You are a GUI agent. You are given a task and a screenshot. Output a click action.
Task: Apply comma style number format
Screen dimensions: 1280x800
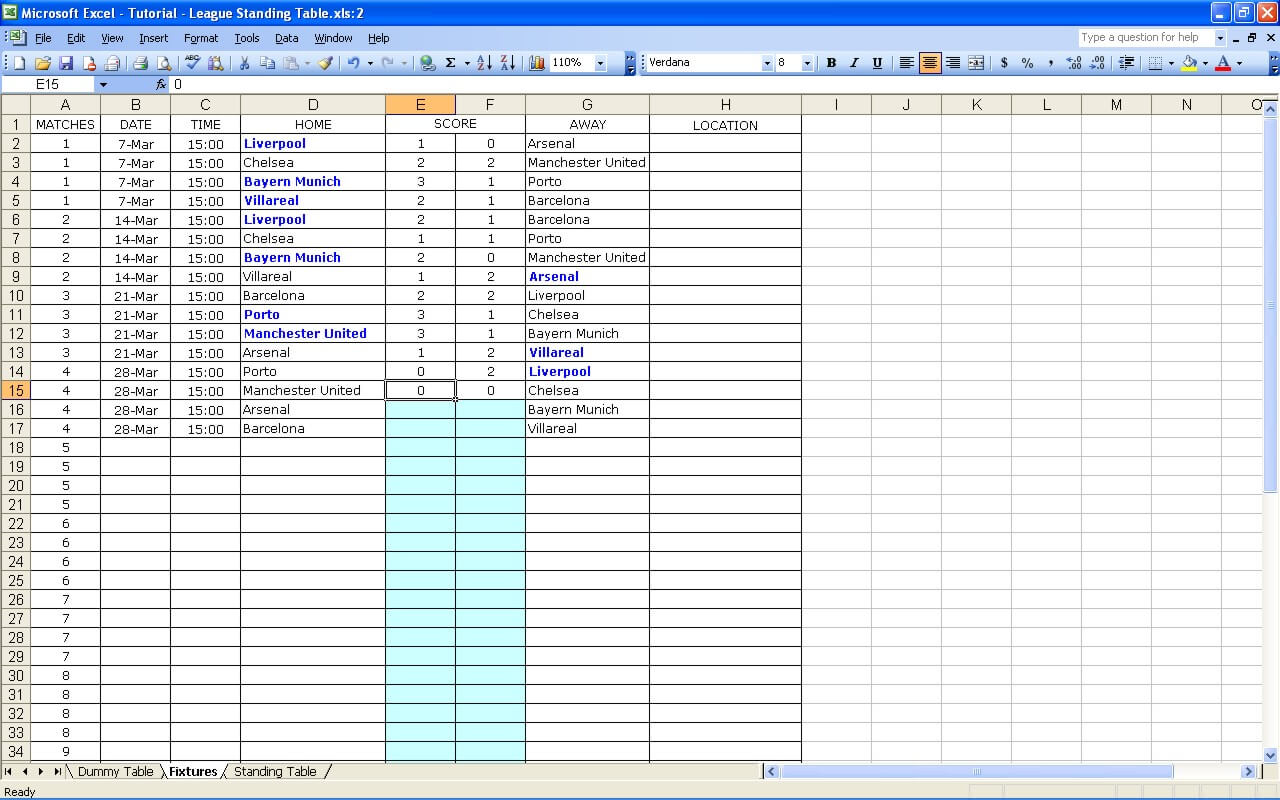1050,63
